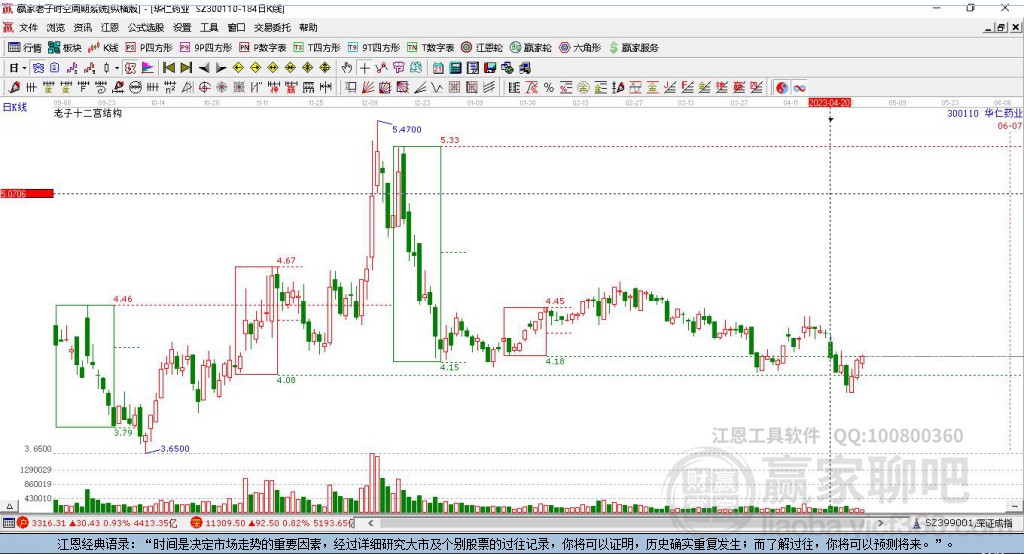The height and width of the screenshot is (554, 1024).
Task: Select the Gann fan angle tool
Action: tap(368, 88)
